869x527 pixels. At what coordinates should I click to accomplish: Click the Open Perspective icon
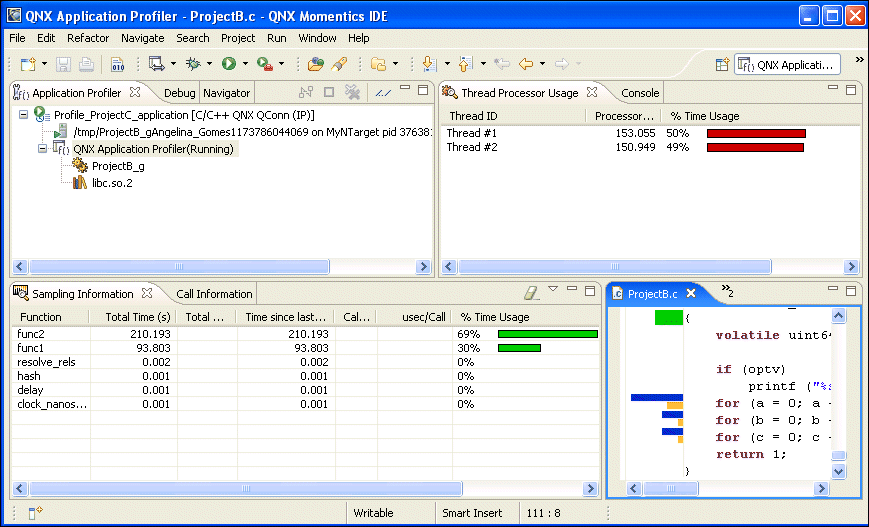click(721, 64)
